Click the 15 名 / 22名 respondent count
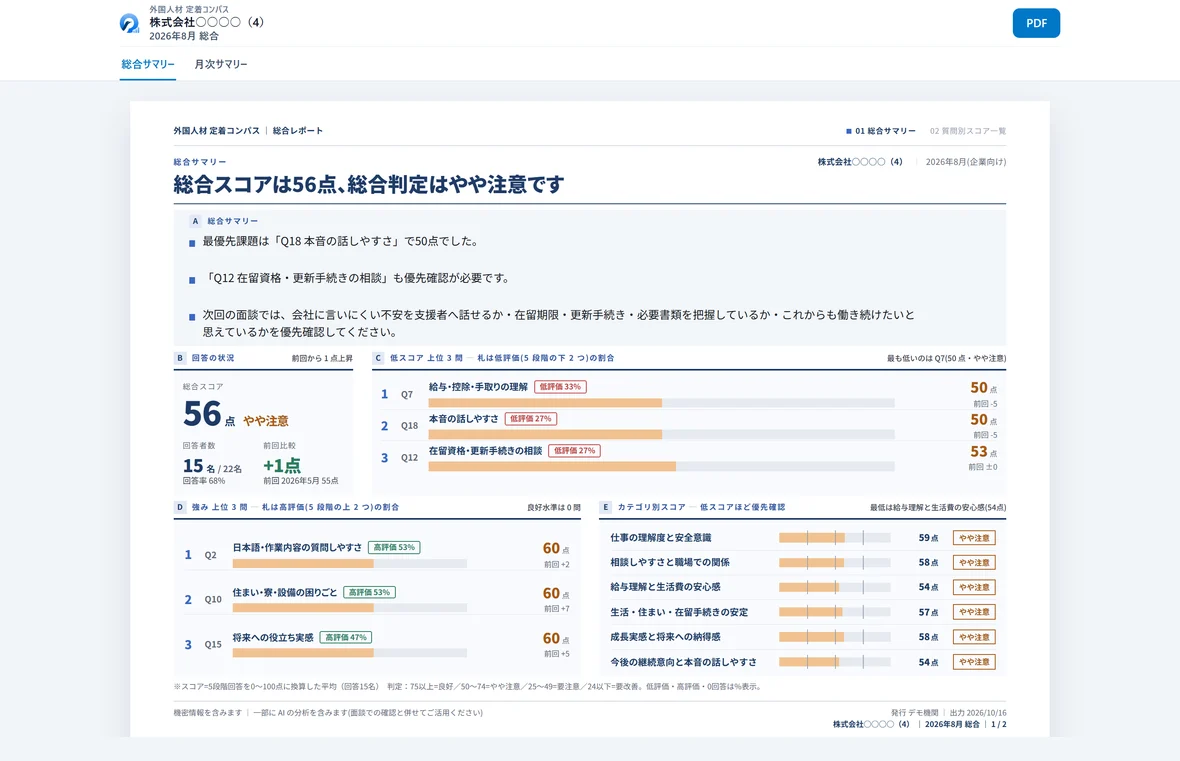The width and height of the screenshot is (1180, 761). pos(212,467)
